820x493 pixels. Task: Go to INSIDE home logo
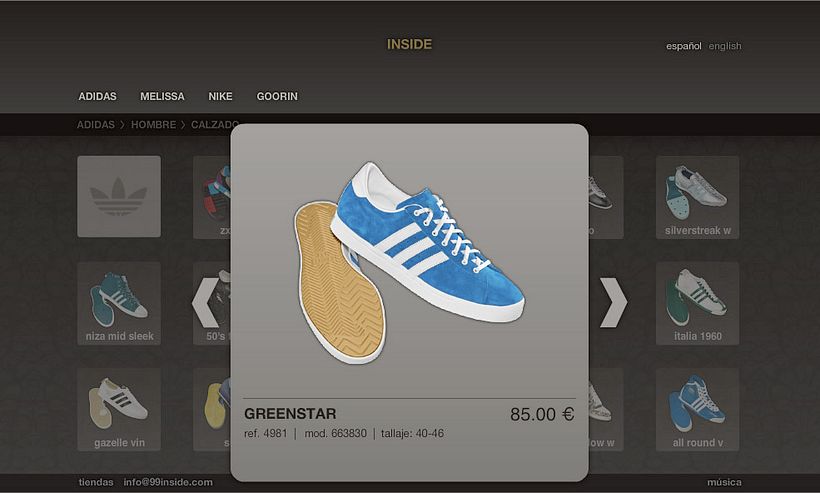pos(409,44)
